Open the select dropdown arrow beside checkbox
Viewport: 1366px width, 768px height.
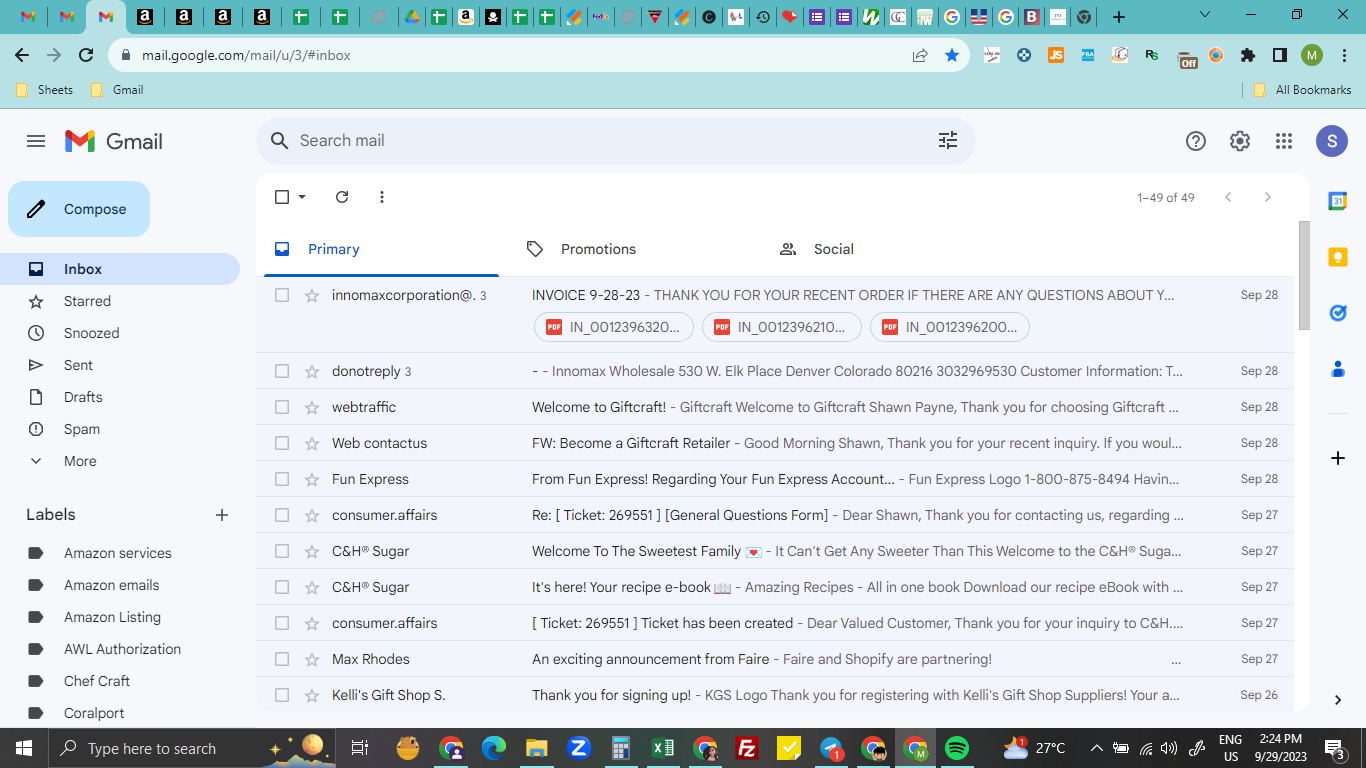302,197
